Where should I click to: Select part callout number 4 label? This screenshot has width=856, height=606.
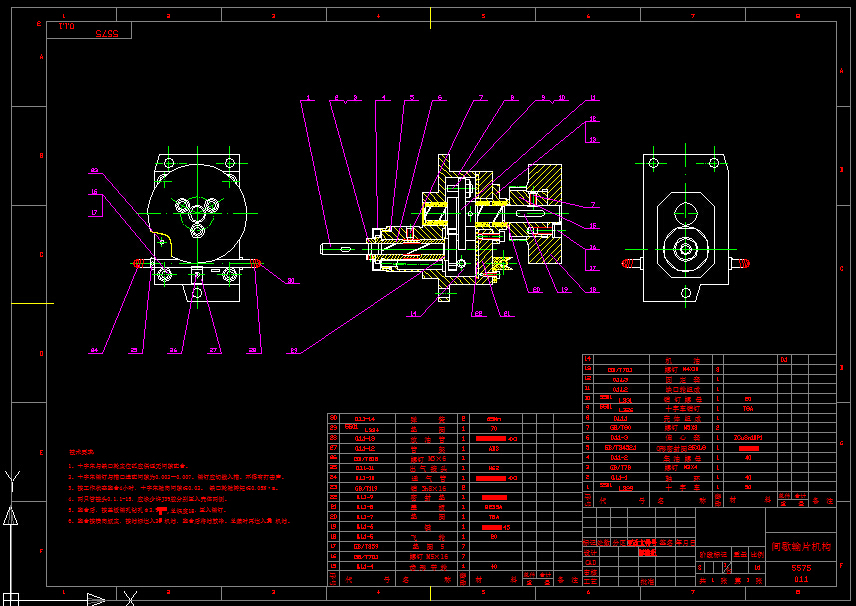tap(384, 98)
